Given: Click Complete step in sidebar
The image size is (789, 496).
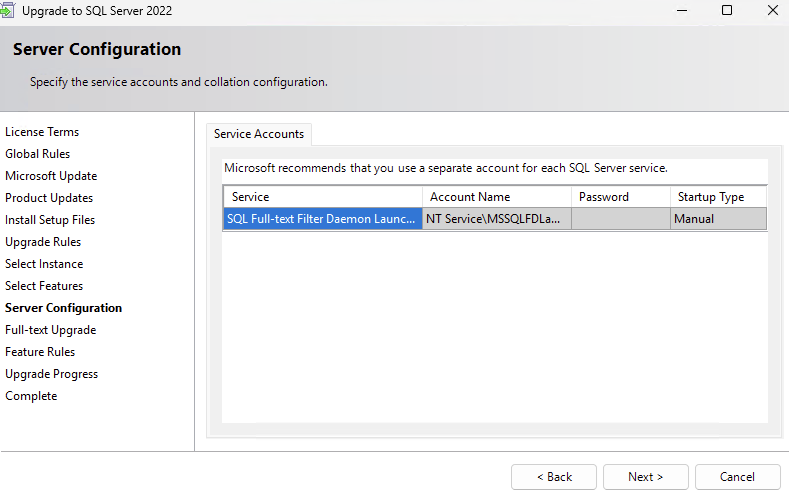Looking at the screenshot, I should [x=31, y=396].
